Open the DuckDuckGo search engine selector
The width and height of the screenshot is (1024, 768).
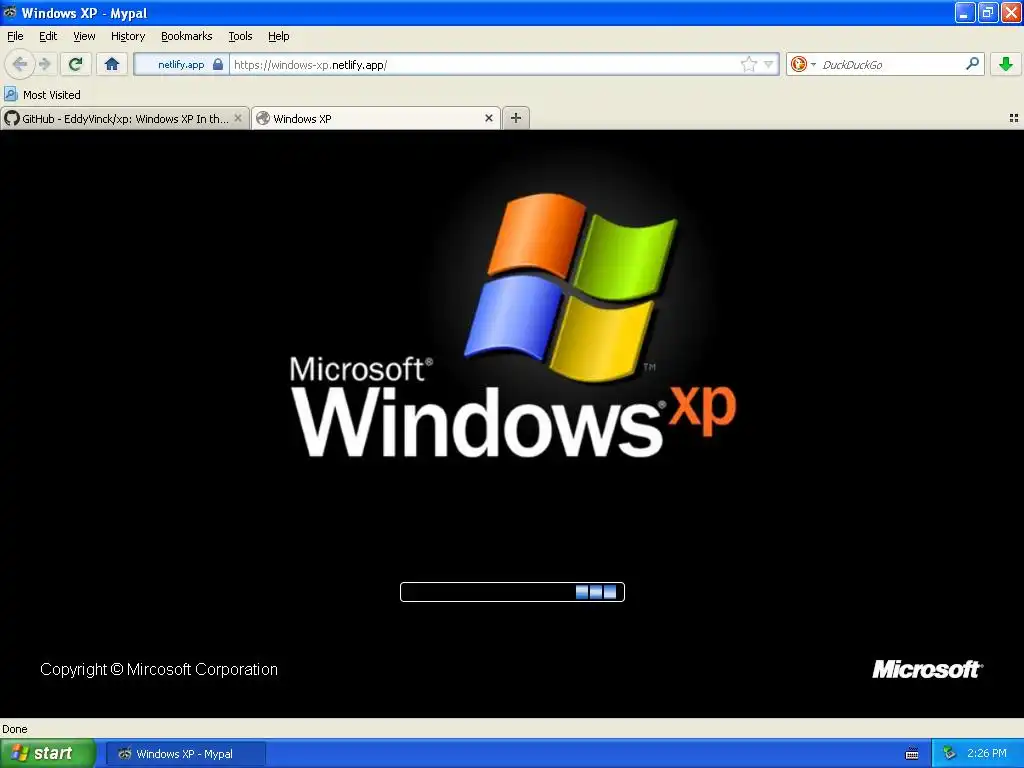pyautogui.click(x=803, y=64)
